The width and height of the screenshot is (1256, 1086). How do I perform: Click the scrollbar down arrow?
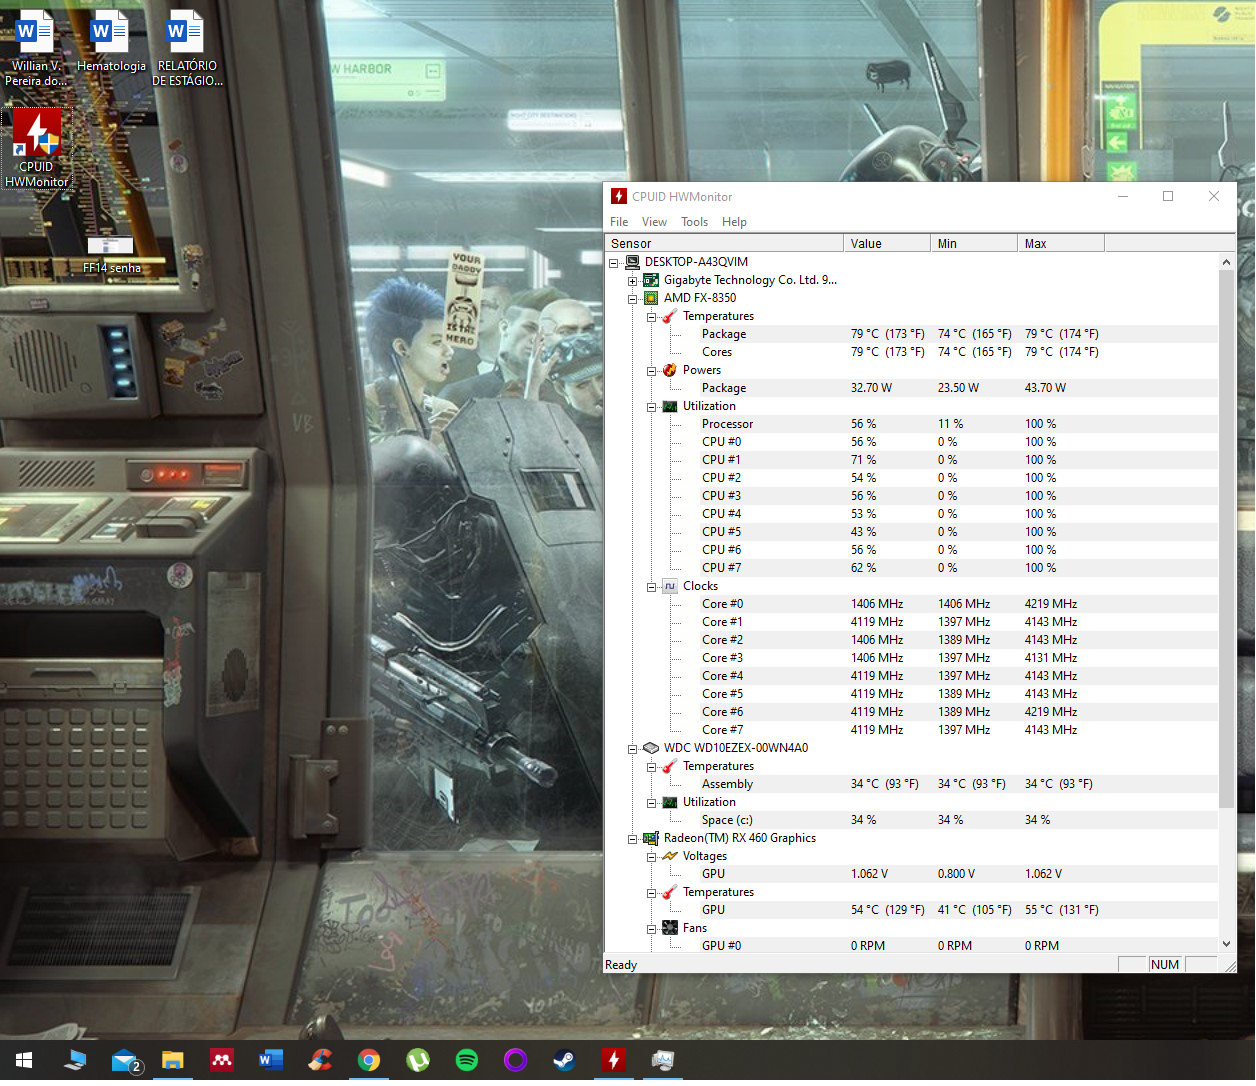click(x=1227, y=944)
